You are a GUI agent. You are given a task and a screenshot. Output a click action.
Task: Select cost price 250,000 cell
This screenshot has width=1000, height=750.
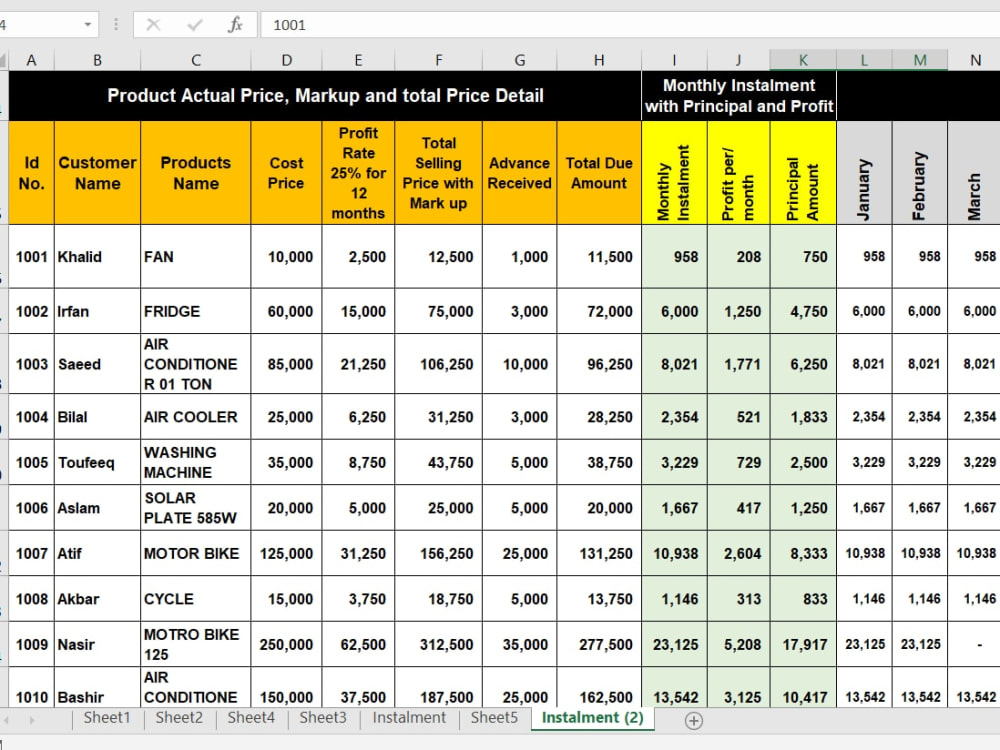coord(286,645)
